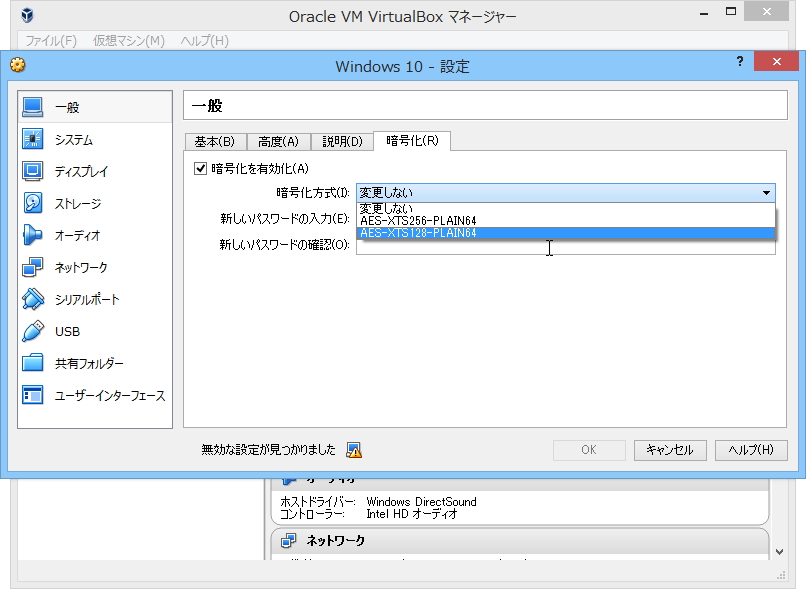This screenshot has width=806, height=589.
Task: Choose AES-XTS128-PLAIN64 cipher option
Action: (x=565, y=233)
